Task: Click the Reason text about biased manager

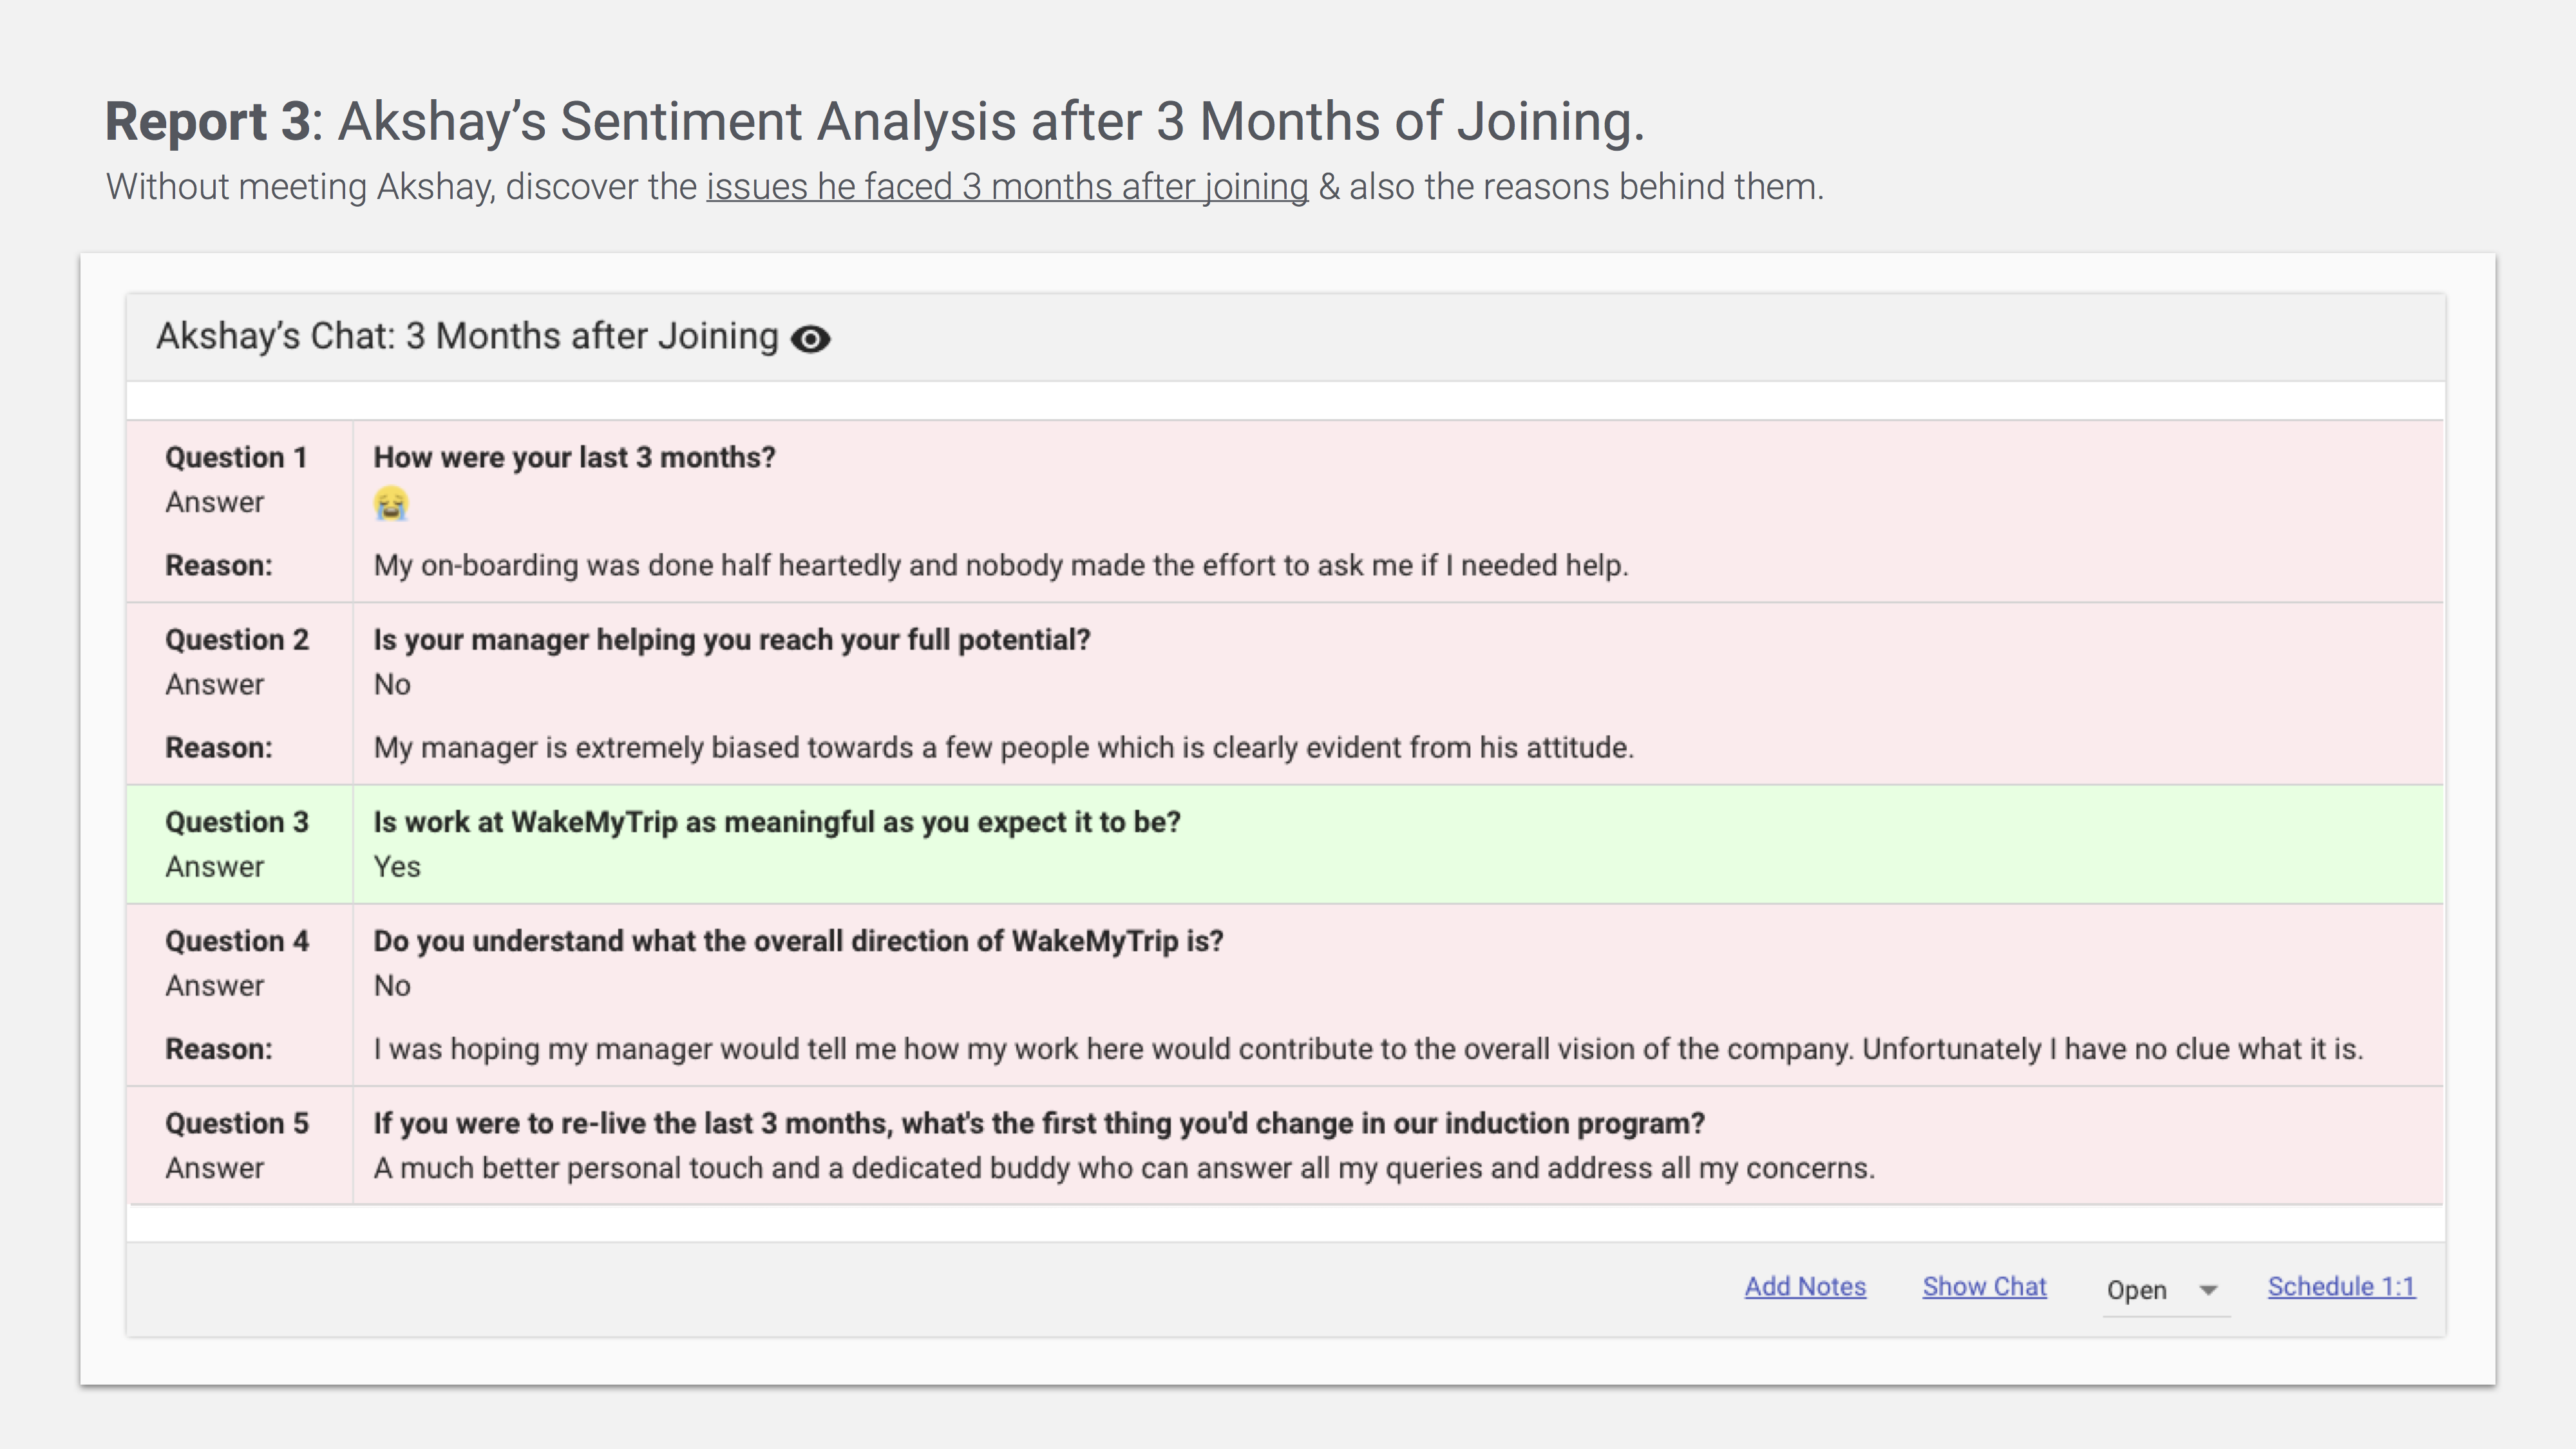Action: pos(1003,748)
